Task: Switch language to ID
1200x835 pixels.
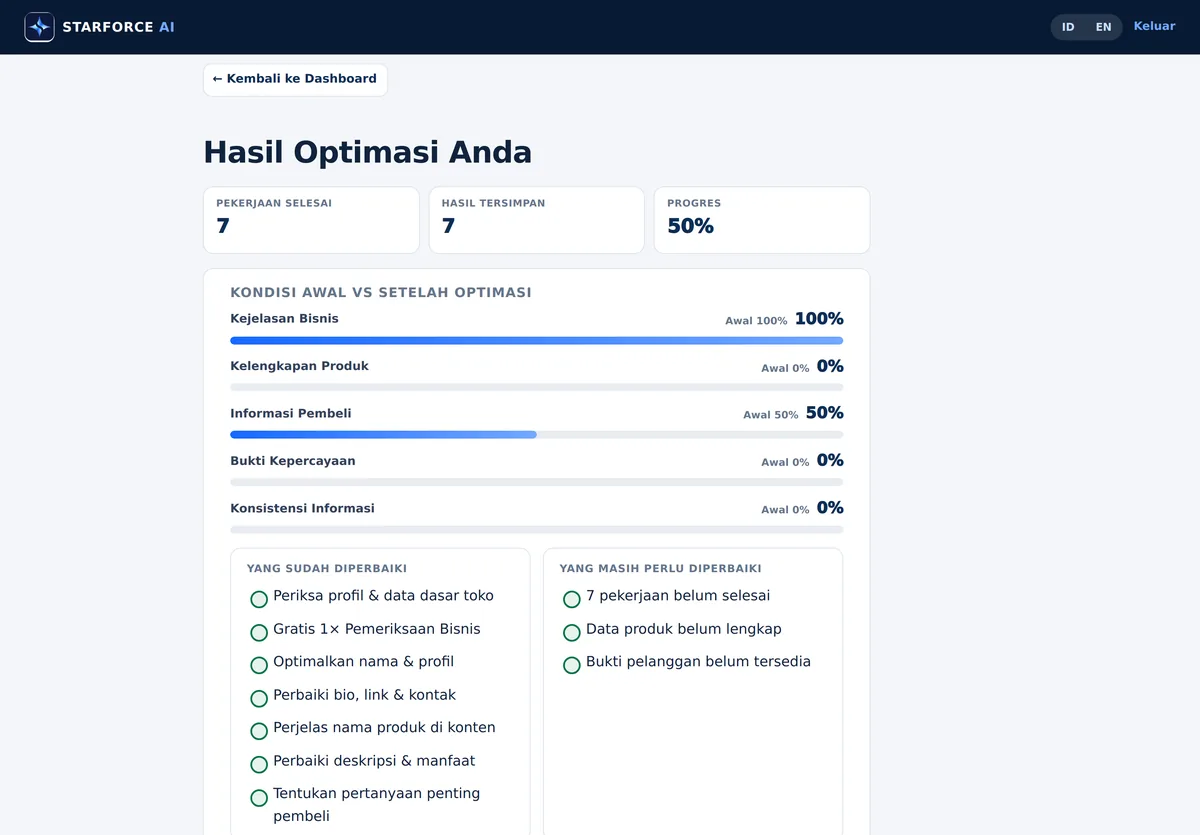Action: 1068,27
